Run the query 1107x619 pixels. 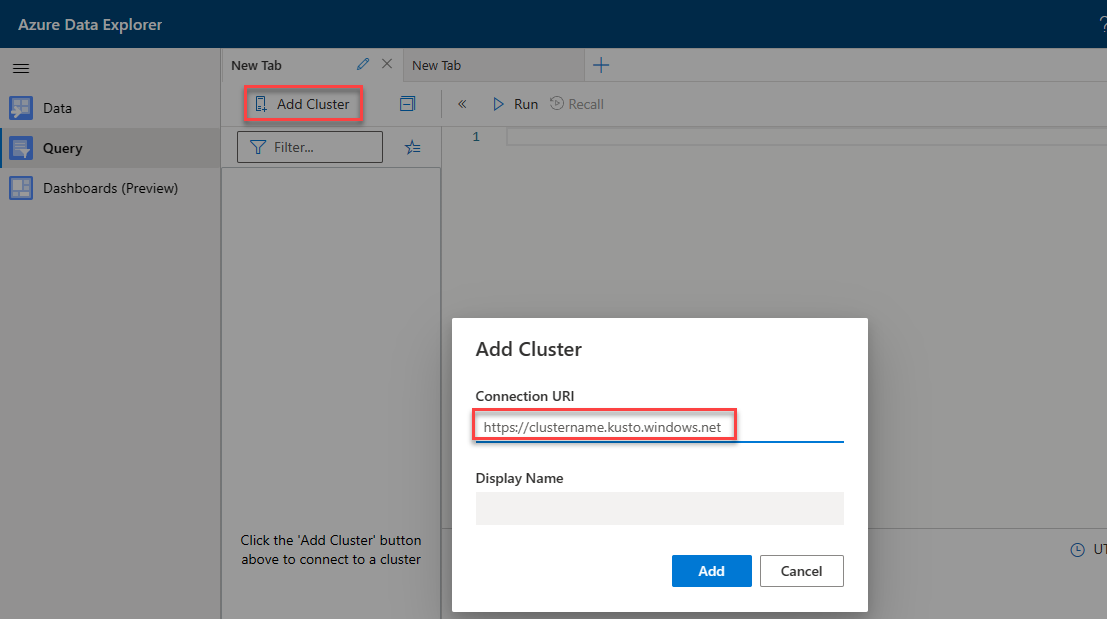point(515,104)
